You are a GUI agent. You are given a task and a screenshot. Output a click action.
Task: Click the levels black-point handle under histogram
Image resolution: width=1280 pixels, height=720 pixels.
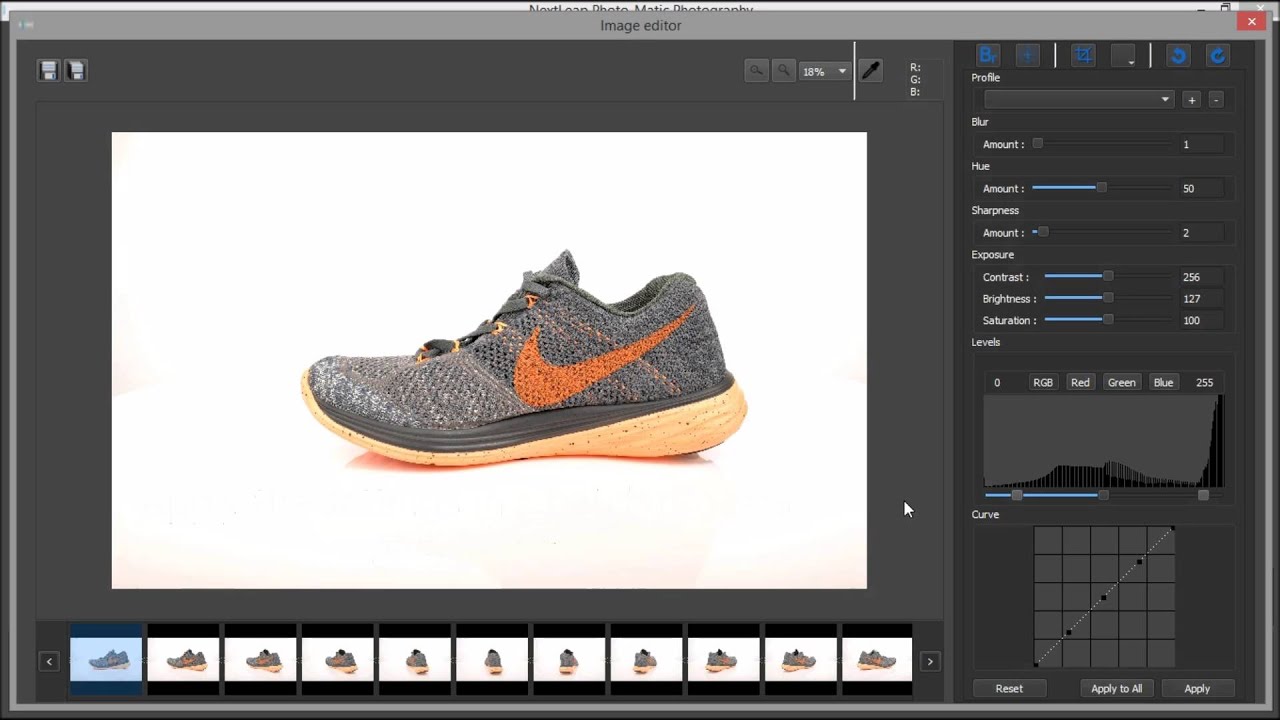1017,495
